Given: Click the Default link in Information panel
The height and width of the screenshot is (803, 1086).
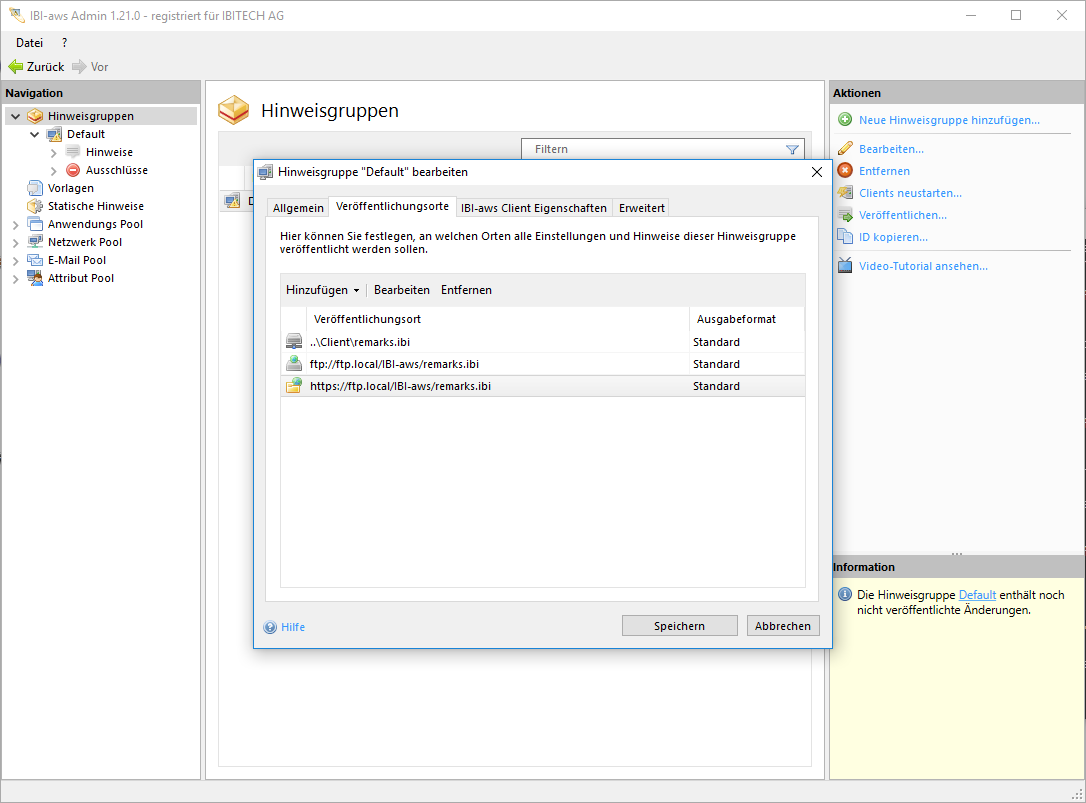Looking at the screenshot, I should point(977,595).
